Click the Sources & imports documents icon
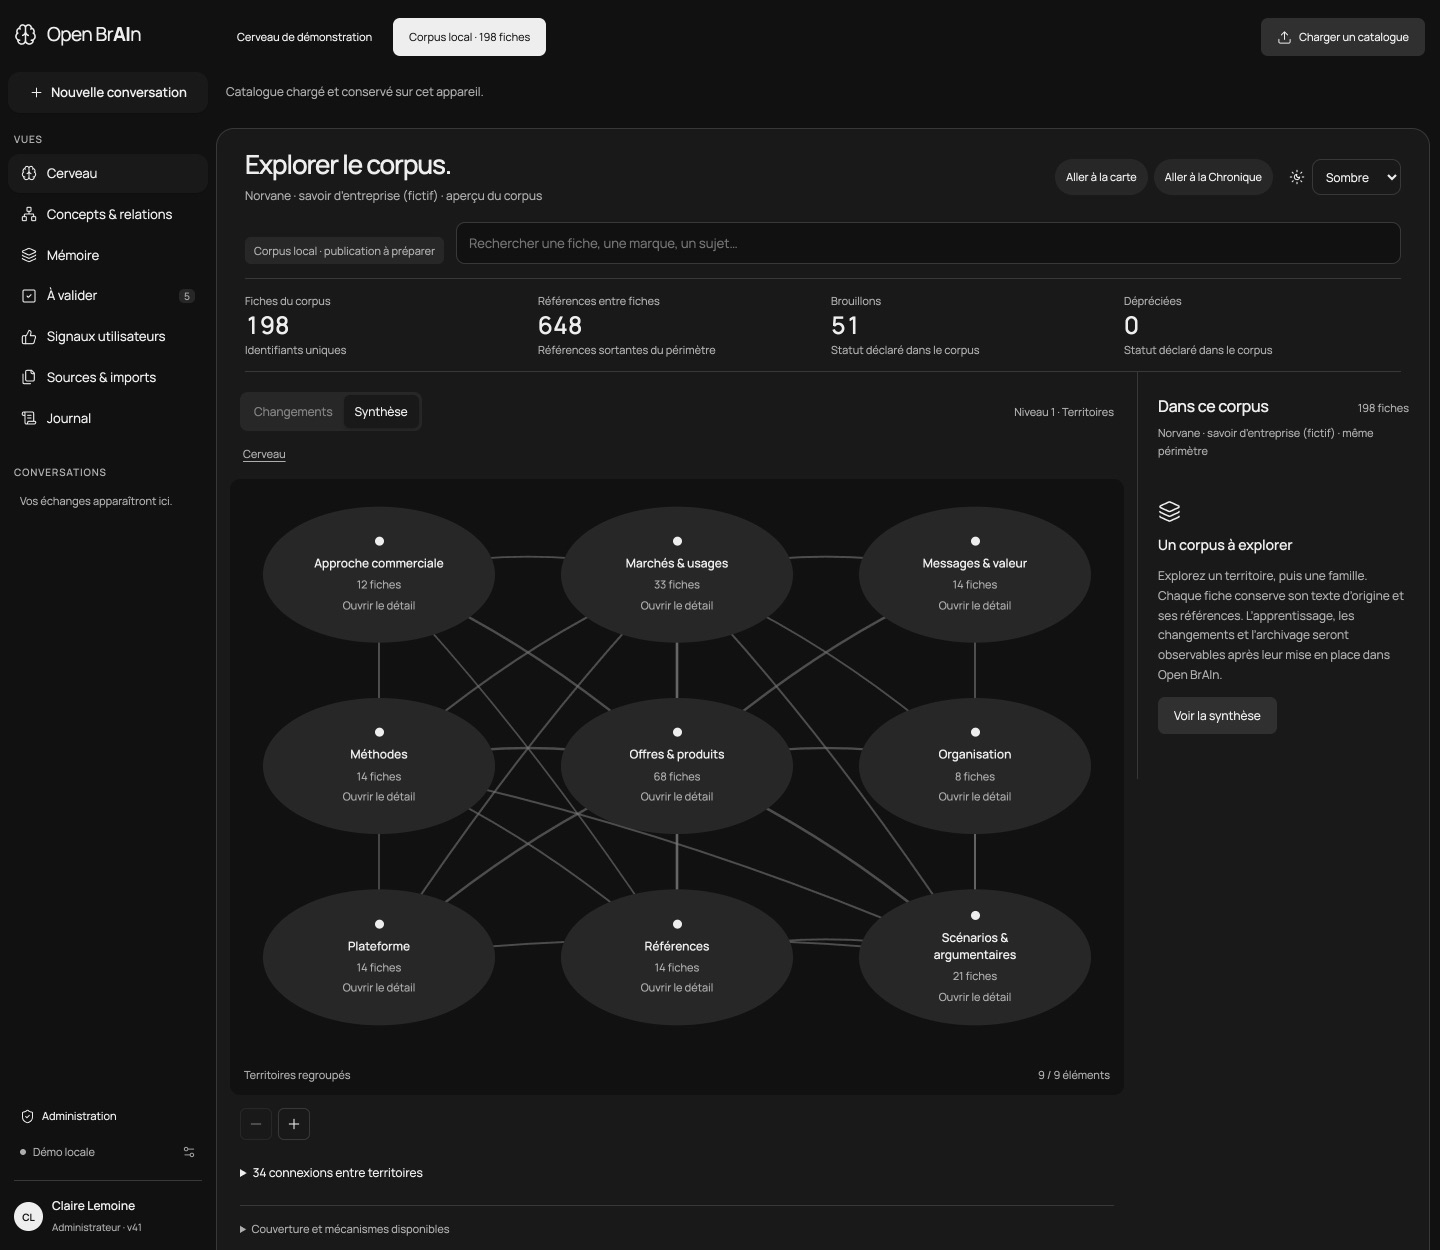 coord(29,377)
